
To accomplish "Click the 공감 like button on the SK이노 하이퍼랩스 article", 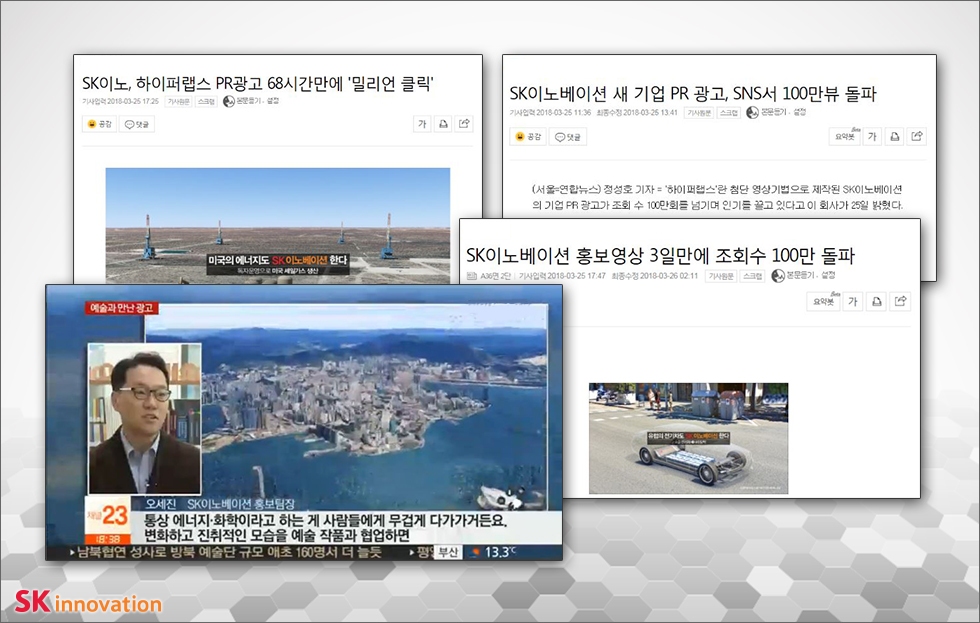I will coord(98,124).
